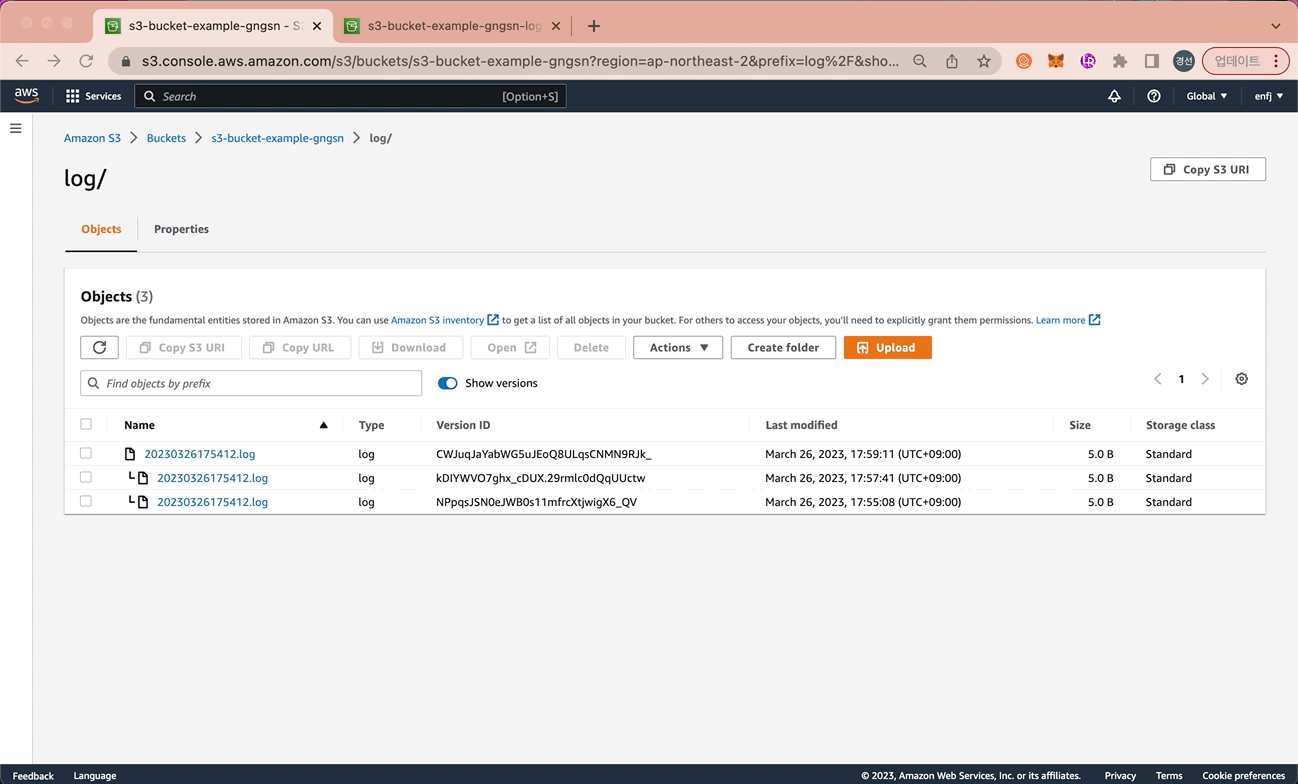Switch to s3-bucket-example-gngsn-log browser tab
The image size is (1298, 784).
point(454,26)
